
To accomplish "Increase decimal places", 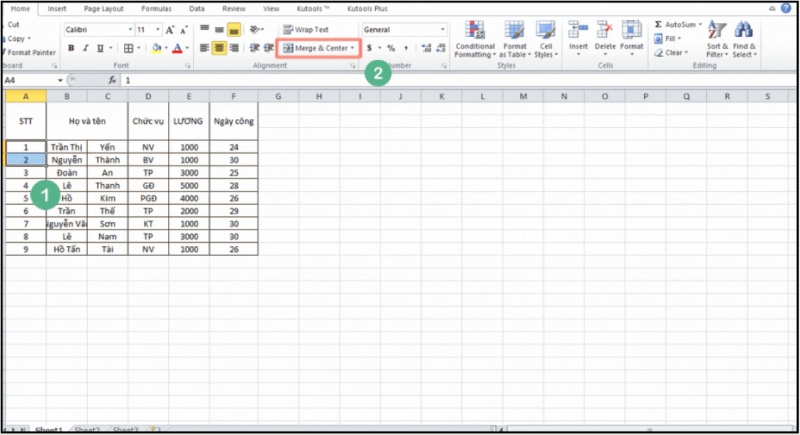I will (427, 48).
